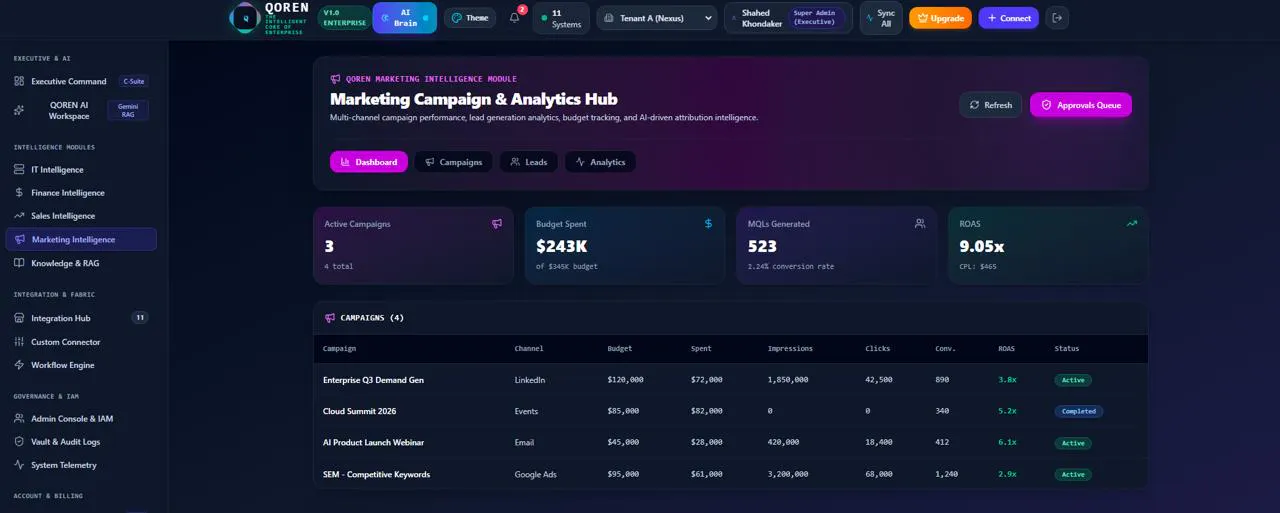
Task: Click the Finance Intelligence dollar icon
Action: (x=19, y=193)
